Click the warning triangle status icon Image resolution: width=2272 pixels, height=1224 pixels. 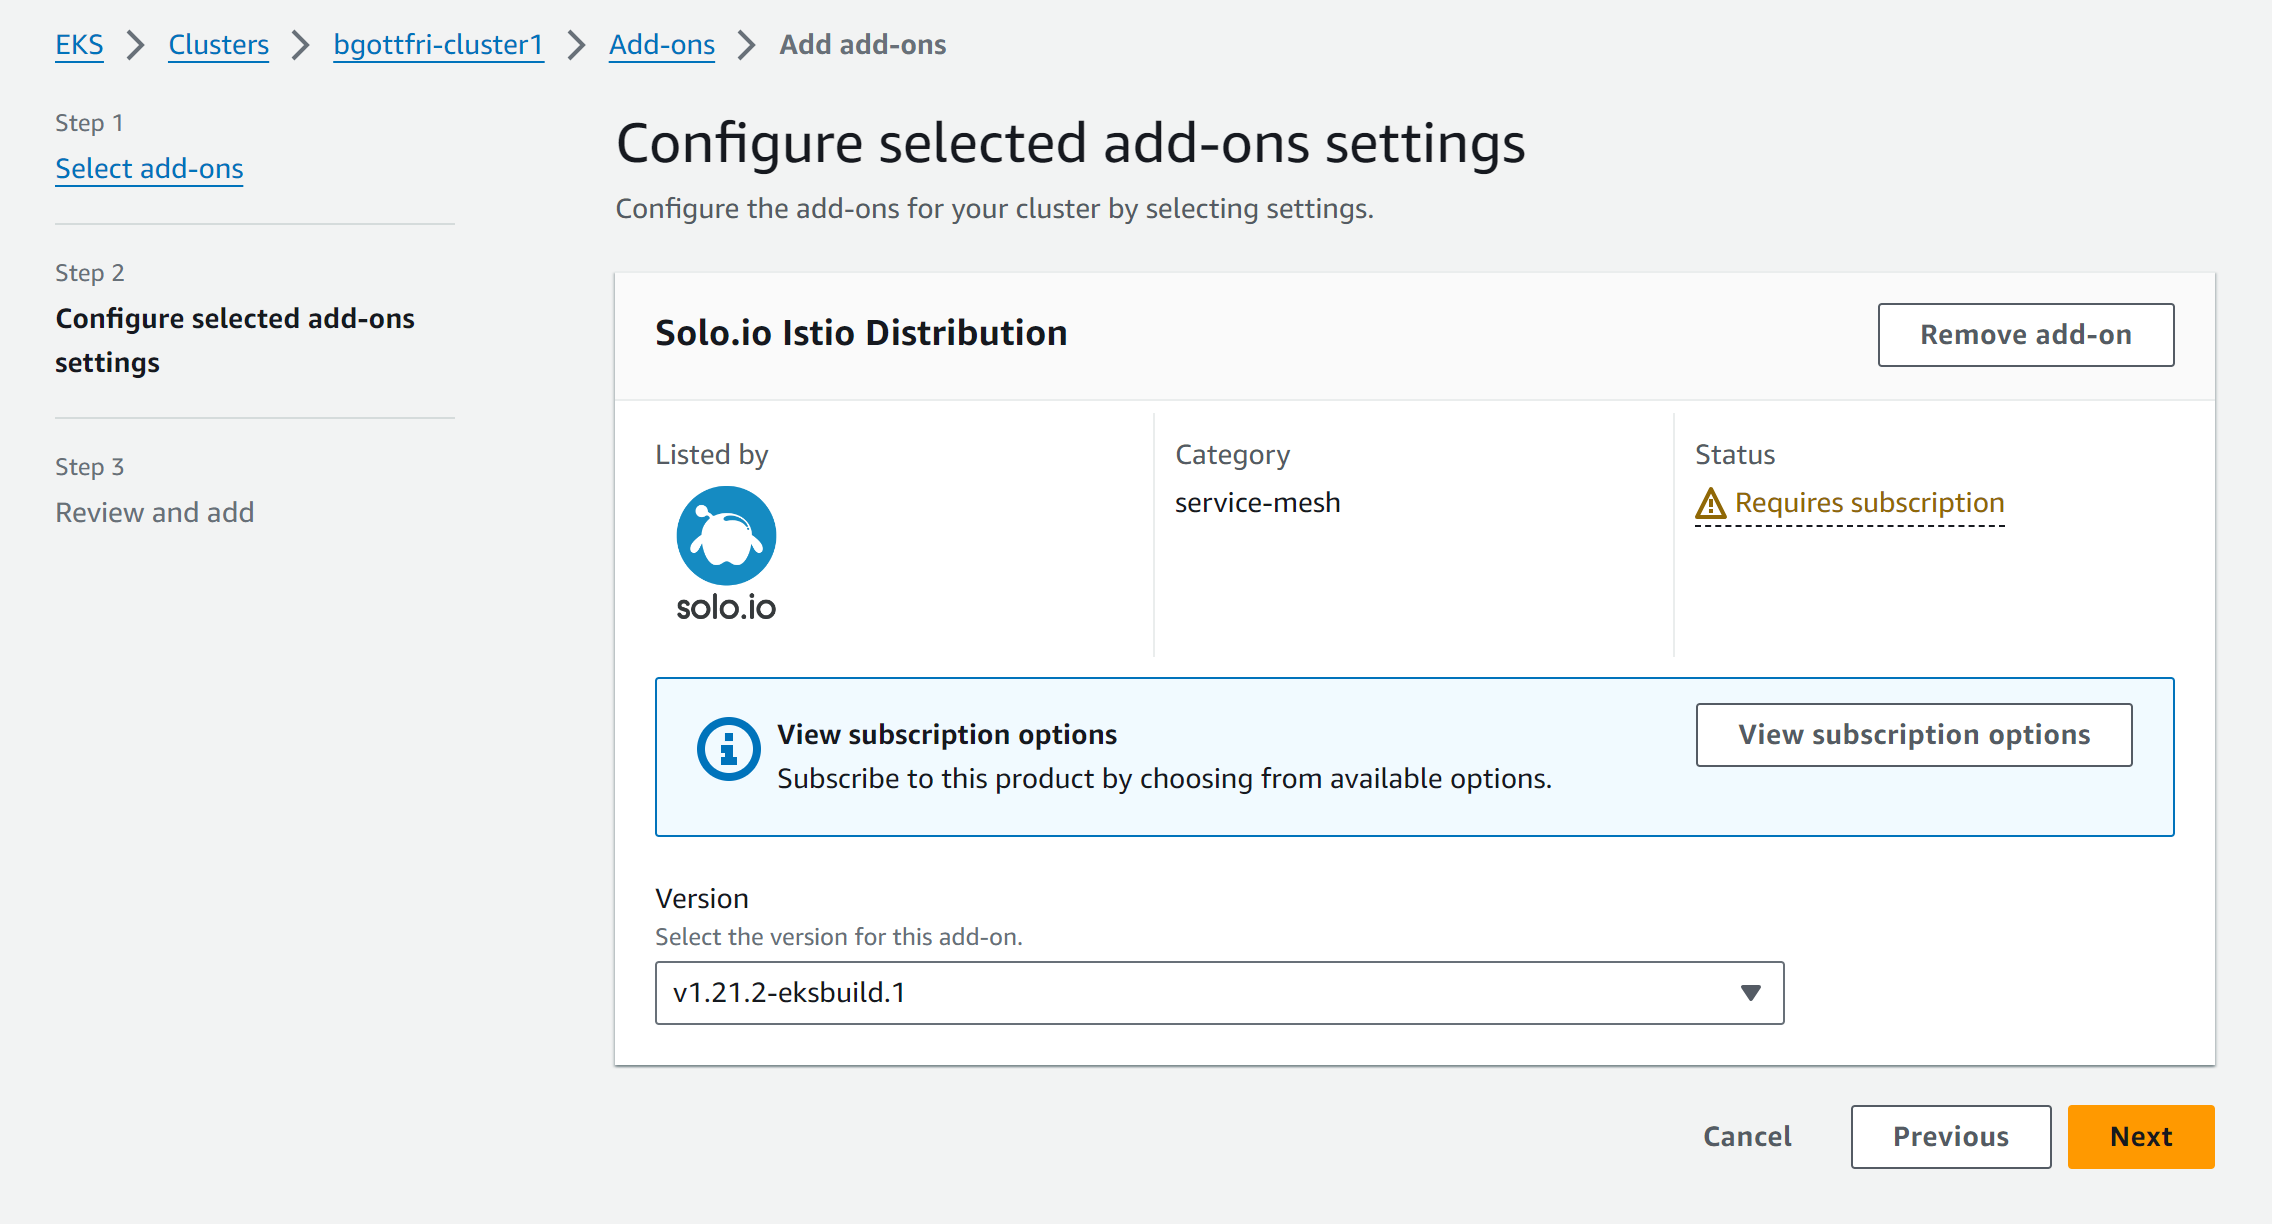tap(1710, 503)
